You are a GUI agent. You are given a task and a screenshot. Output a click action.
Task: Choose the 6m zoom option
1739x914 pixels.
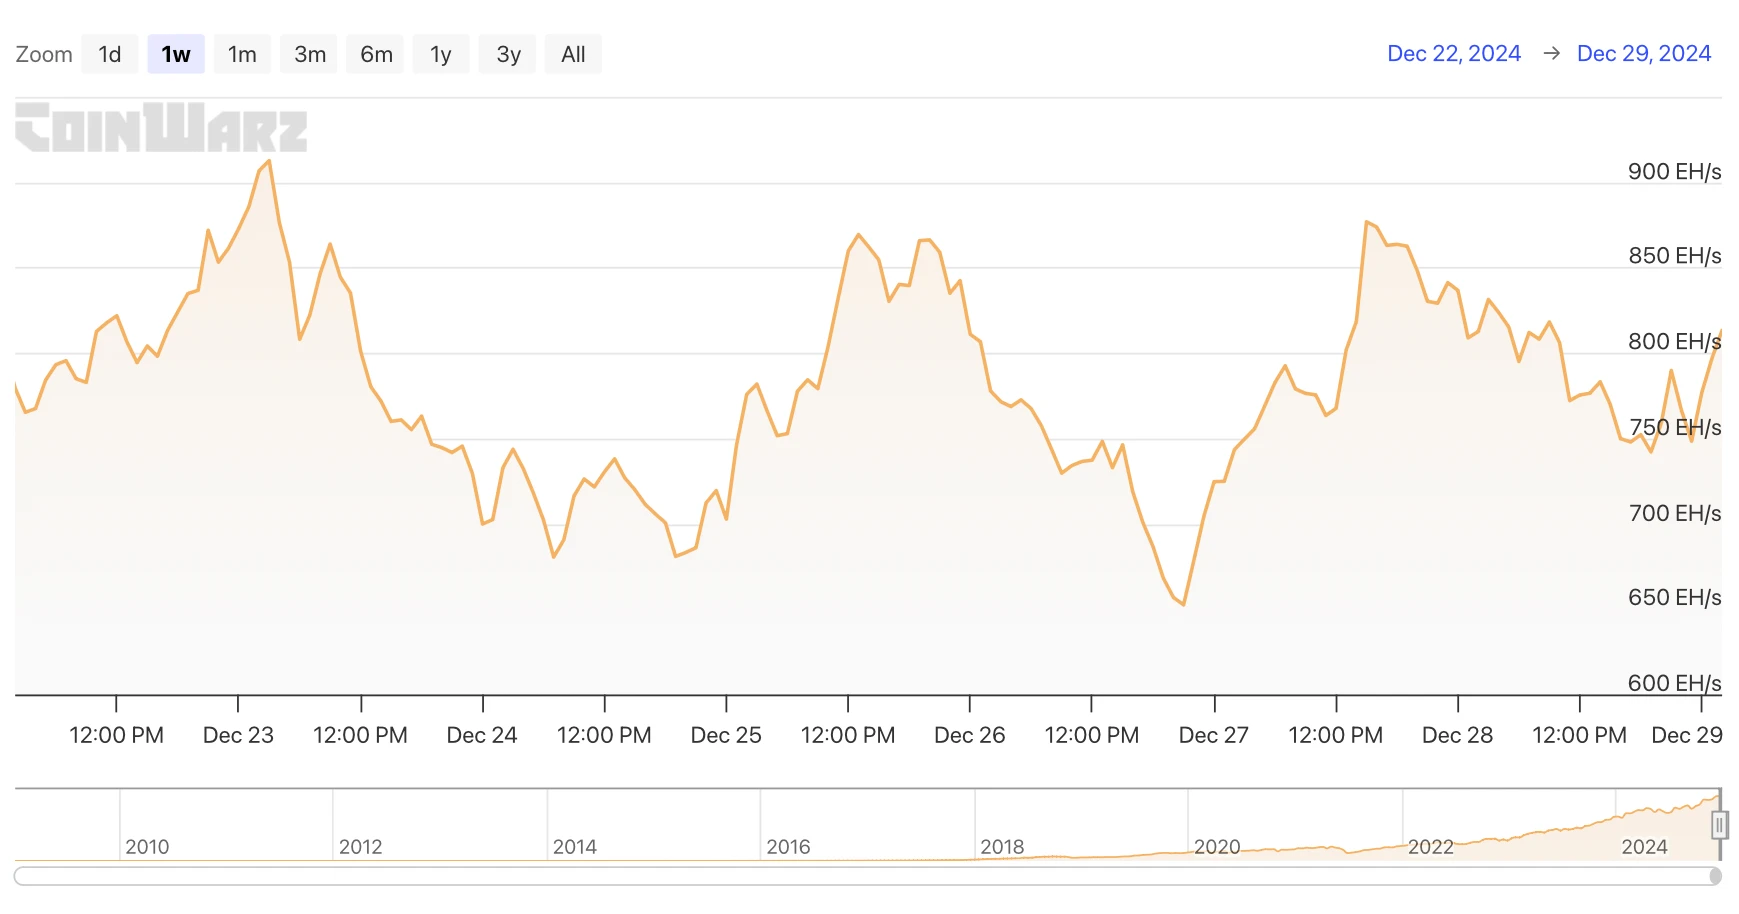[376, 54]
